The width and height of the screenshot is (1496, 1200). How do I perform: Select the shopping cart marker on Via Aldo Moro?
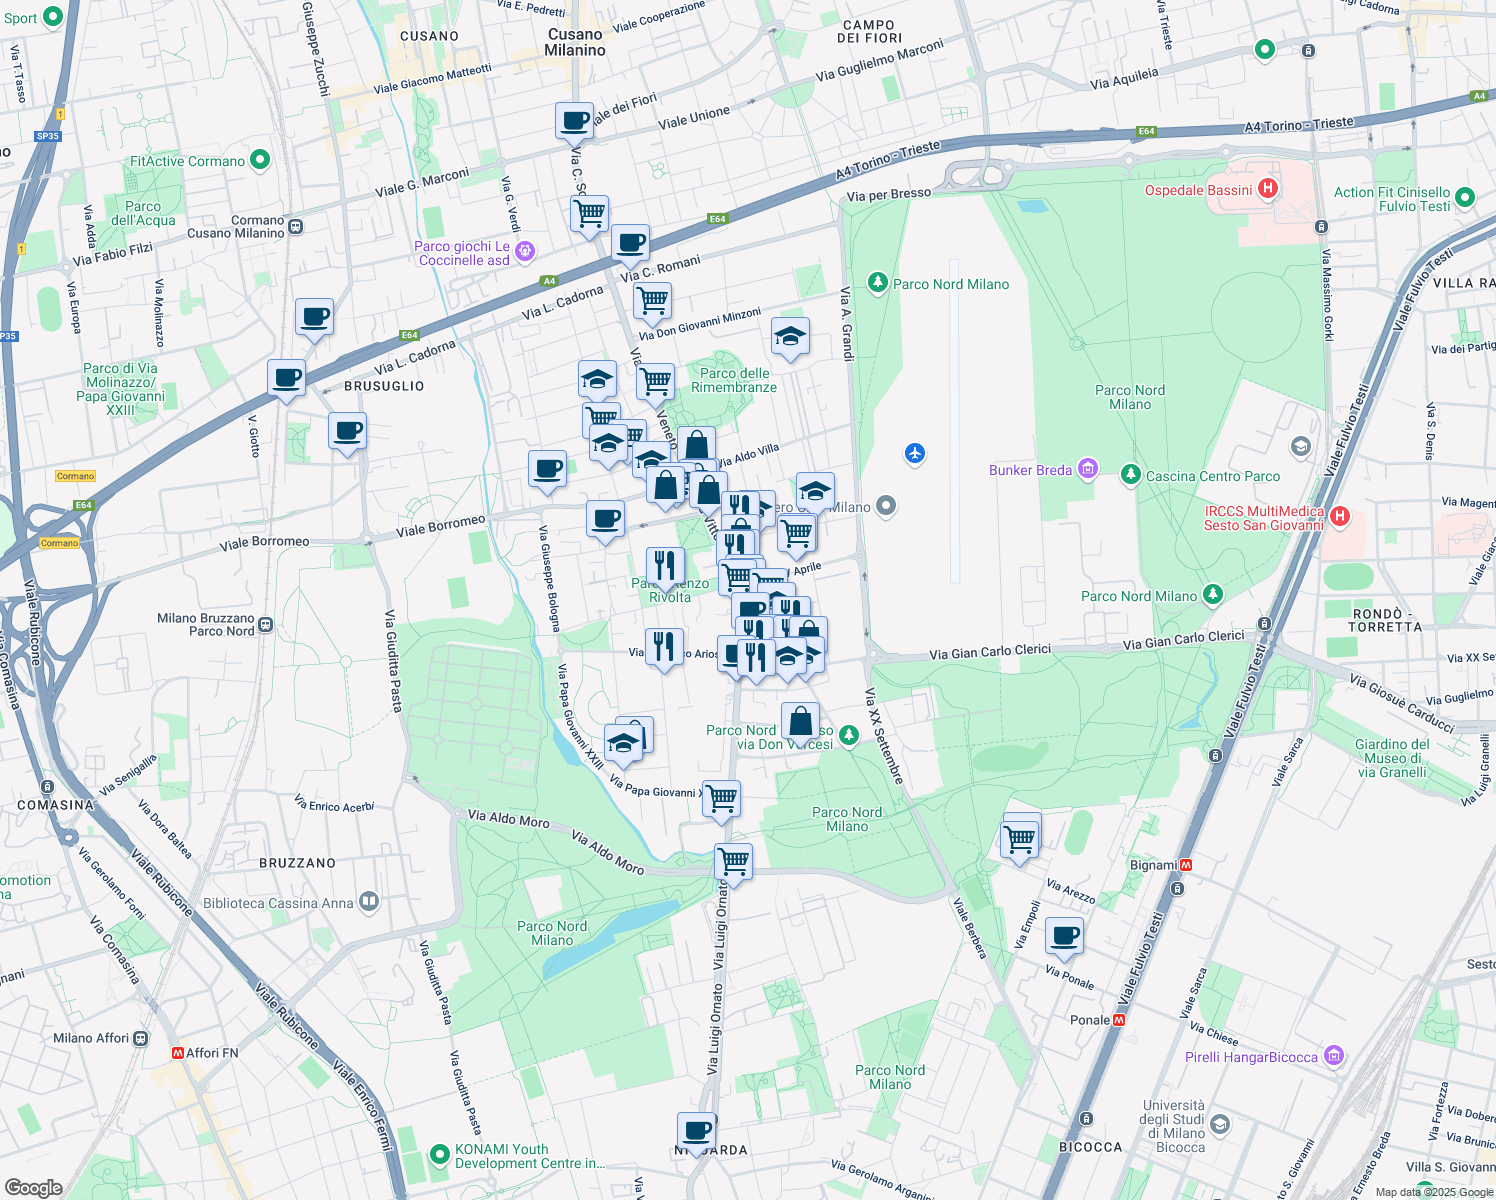(735, 861)
